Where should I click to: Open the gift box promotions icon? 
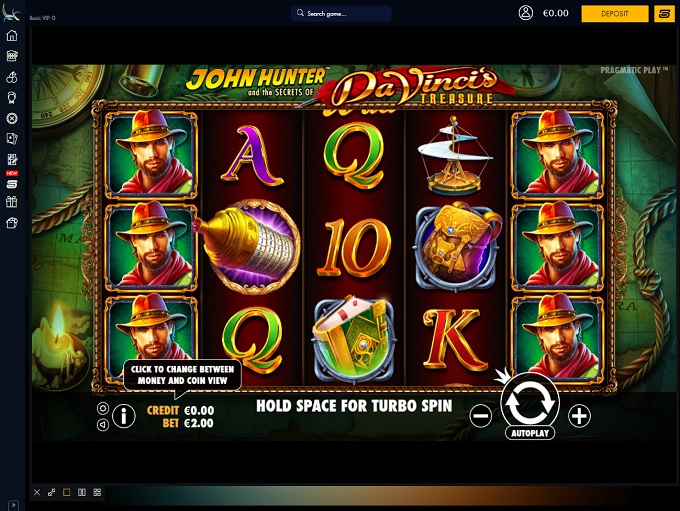(x=12, y=202)
